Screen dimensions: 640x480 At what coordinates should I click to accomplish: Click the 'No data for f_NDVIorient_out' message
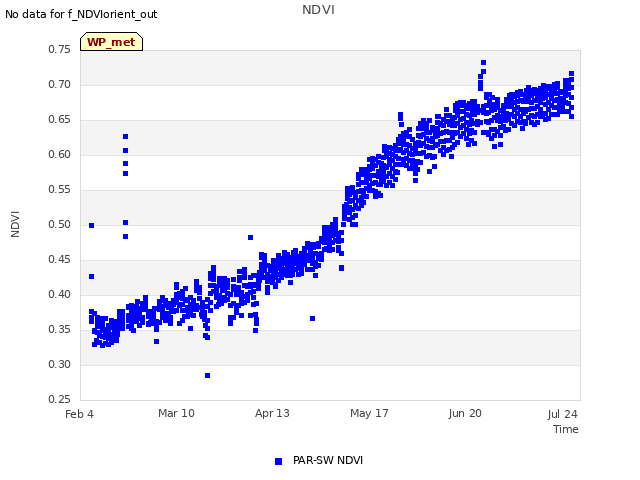pyautogui.click(x=81, y=14)
